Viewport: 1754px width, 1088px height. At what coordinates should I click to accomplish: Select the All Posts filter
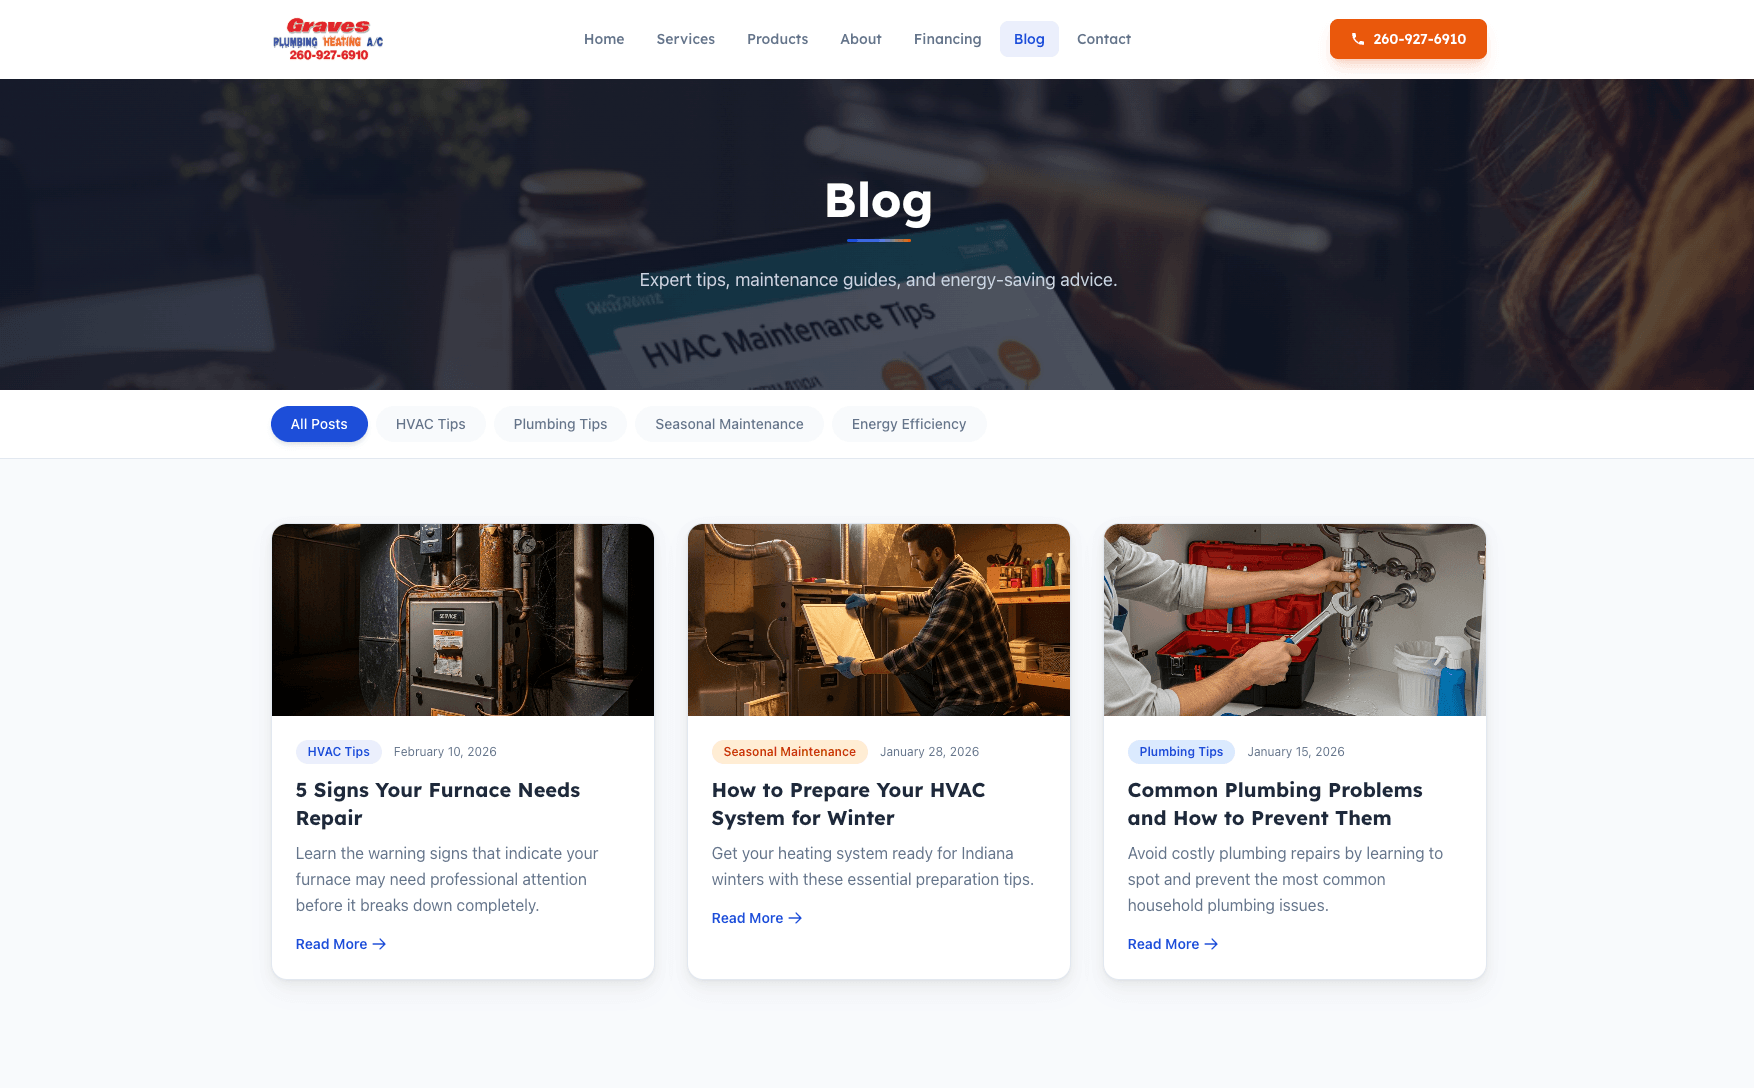pos(319,424)
